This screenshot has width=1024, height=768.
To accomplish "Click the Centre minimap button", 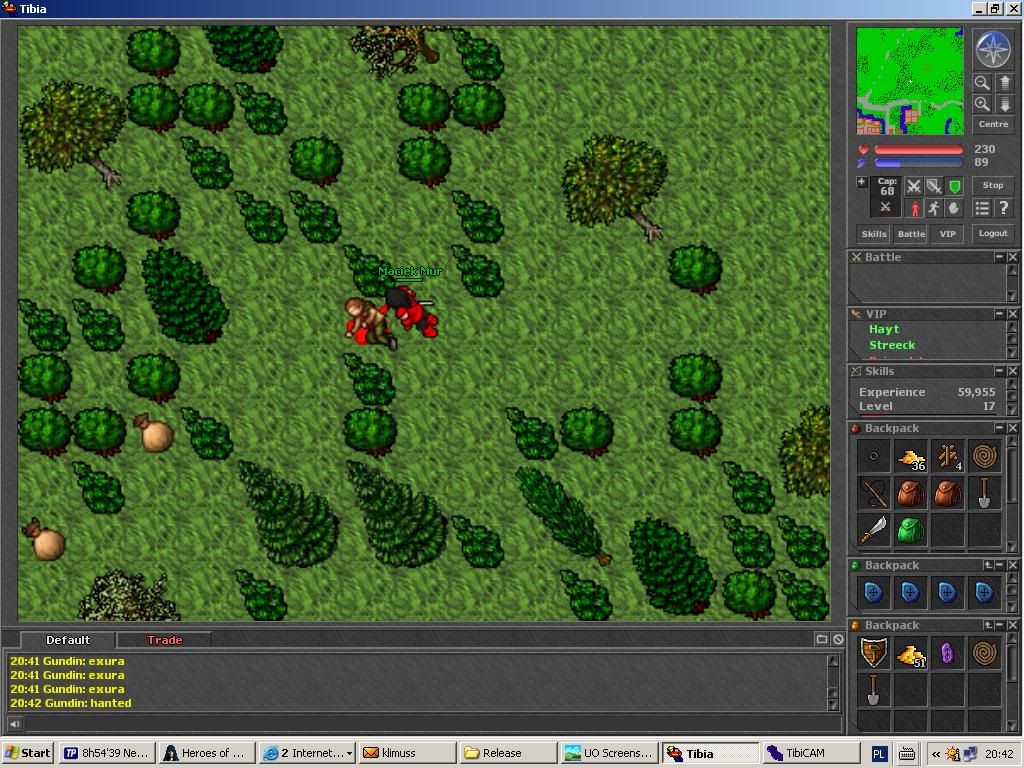I will coord(993,124).
